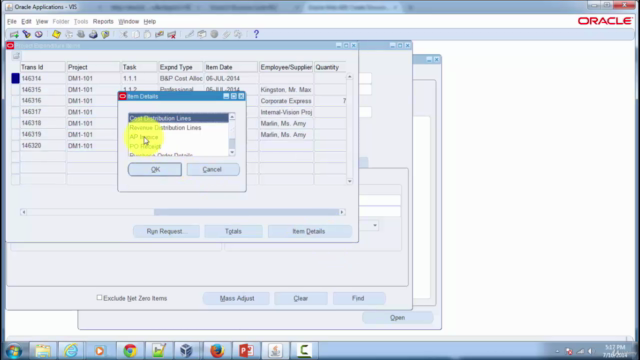Click the Copy toolbar icon

tap(136, 34)
